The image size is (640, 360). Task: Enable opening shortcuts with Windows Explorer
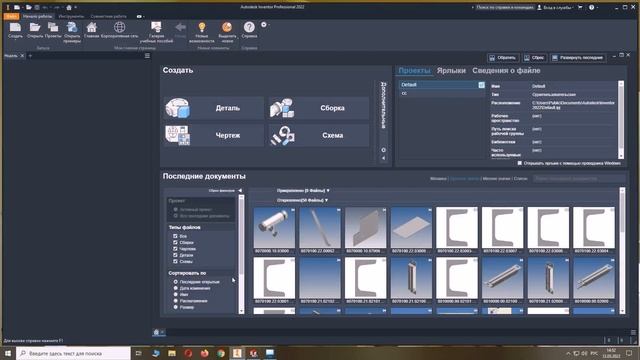click(x=520, y=163)
